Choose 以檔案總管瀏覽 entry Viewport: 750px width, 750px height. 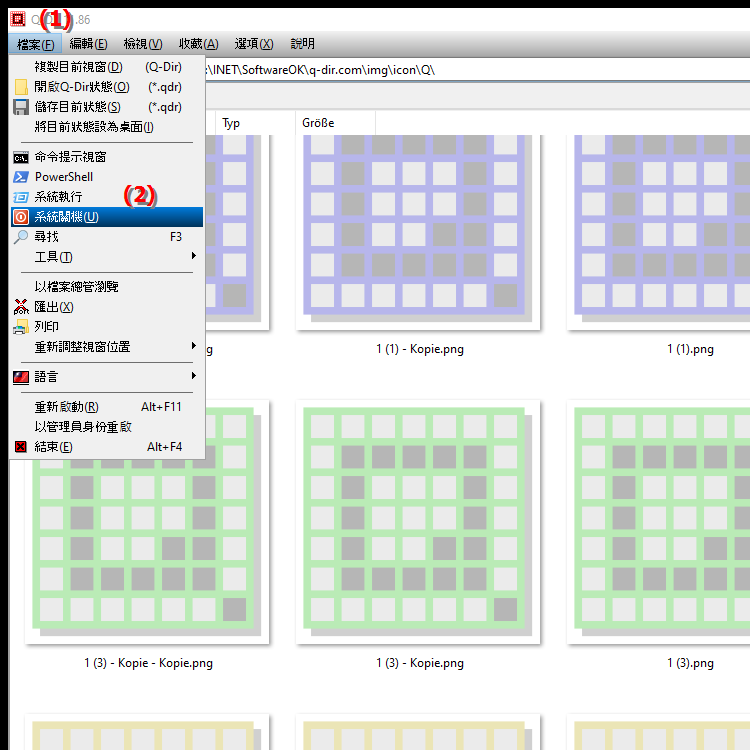click(107, 287)
